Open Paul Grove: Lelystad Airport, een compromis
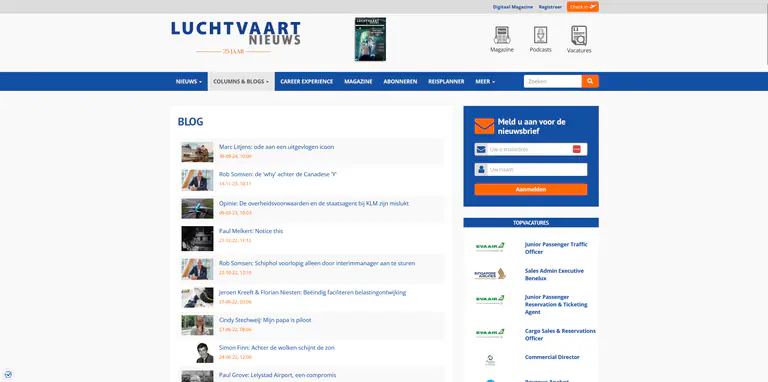The width and height of the screenshot is (768, 382). click(x=277, y=375)
